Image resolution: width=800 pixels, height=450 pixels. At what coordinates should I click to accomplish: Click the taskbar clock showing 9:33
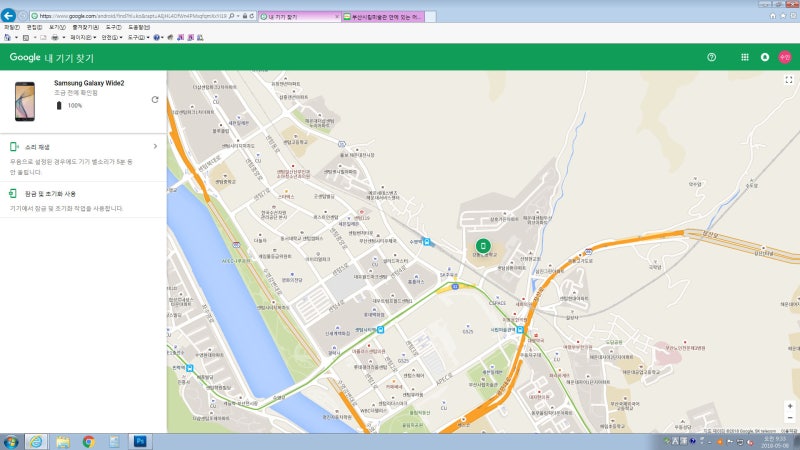(774, 442)
